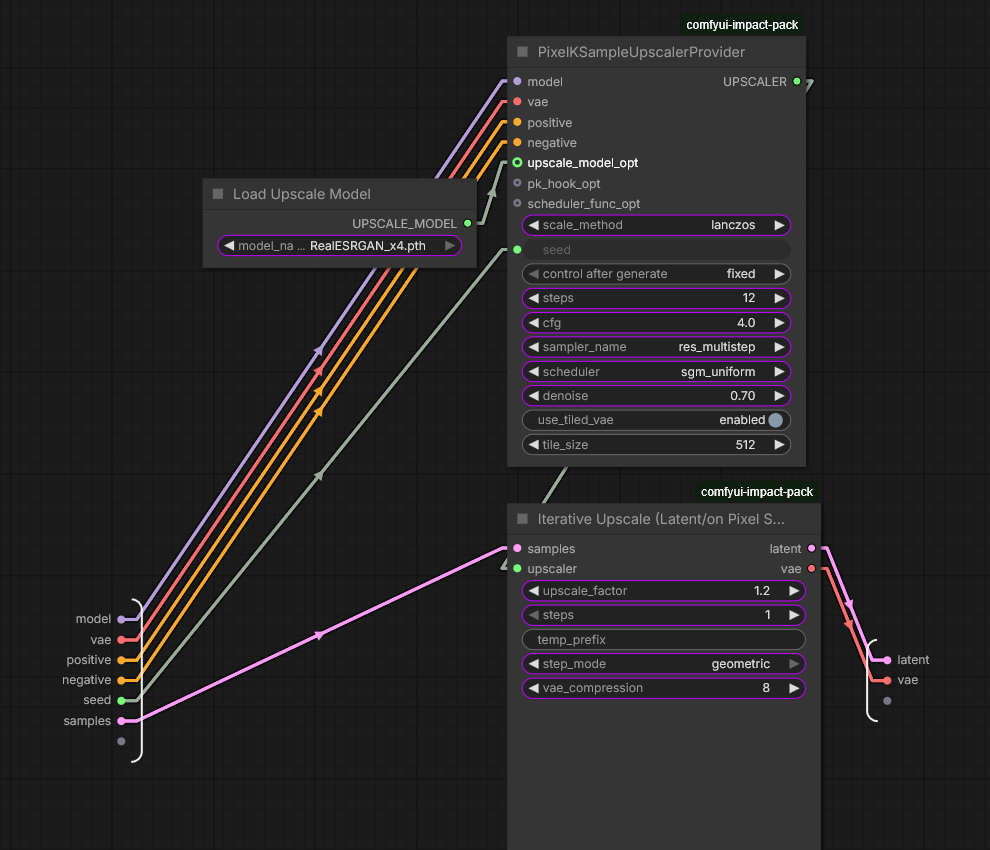The width and height of the screenshot is (990, 850).
Task: Click the model input socket on PixelKSampleUpscalerProvider
Action: [x=517, y=81]
